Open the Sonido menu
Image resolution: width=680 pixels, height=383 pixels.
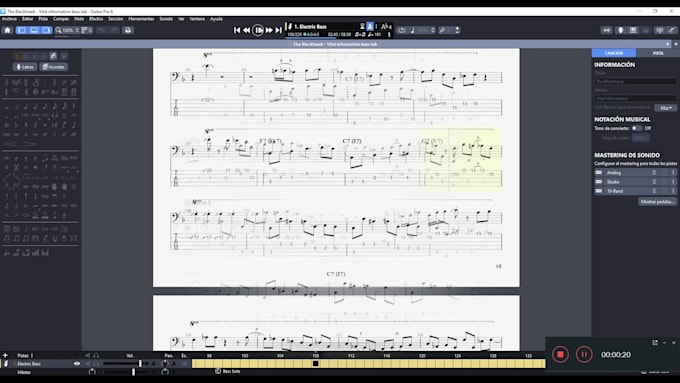166,19
